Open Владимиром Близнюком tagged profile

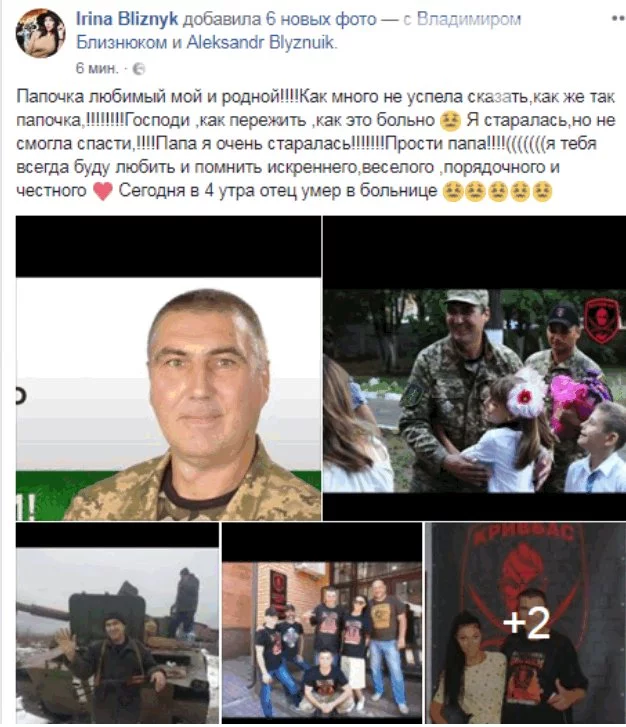pyautogui.click(x=299, y=31)
